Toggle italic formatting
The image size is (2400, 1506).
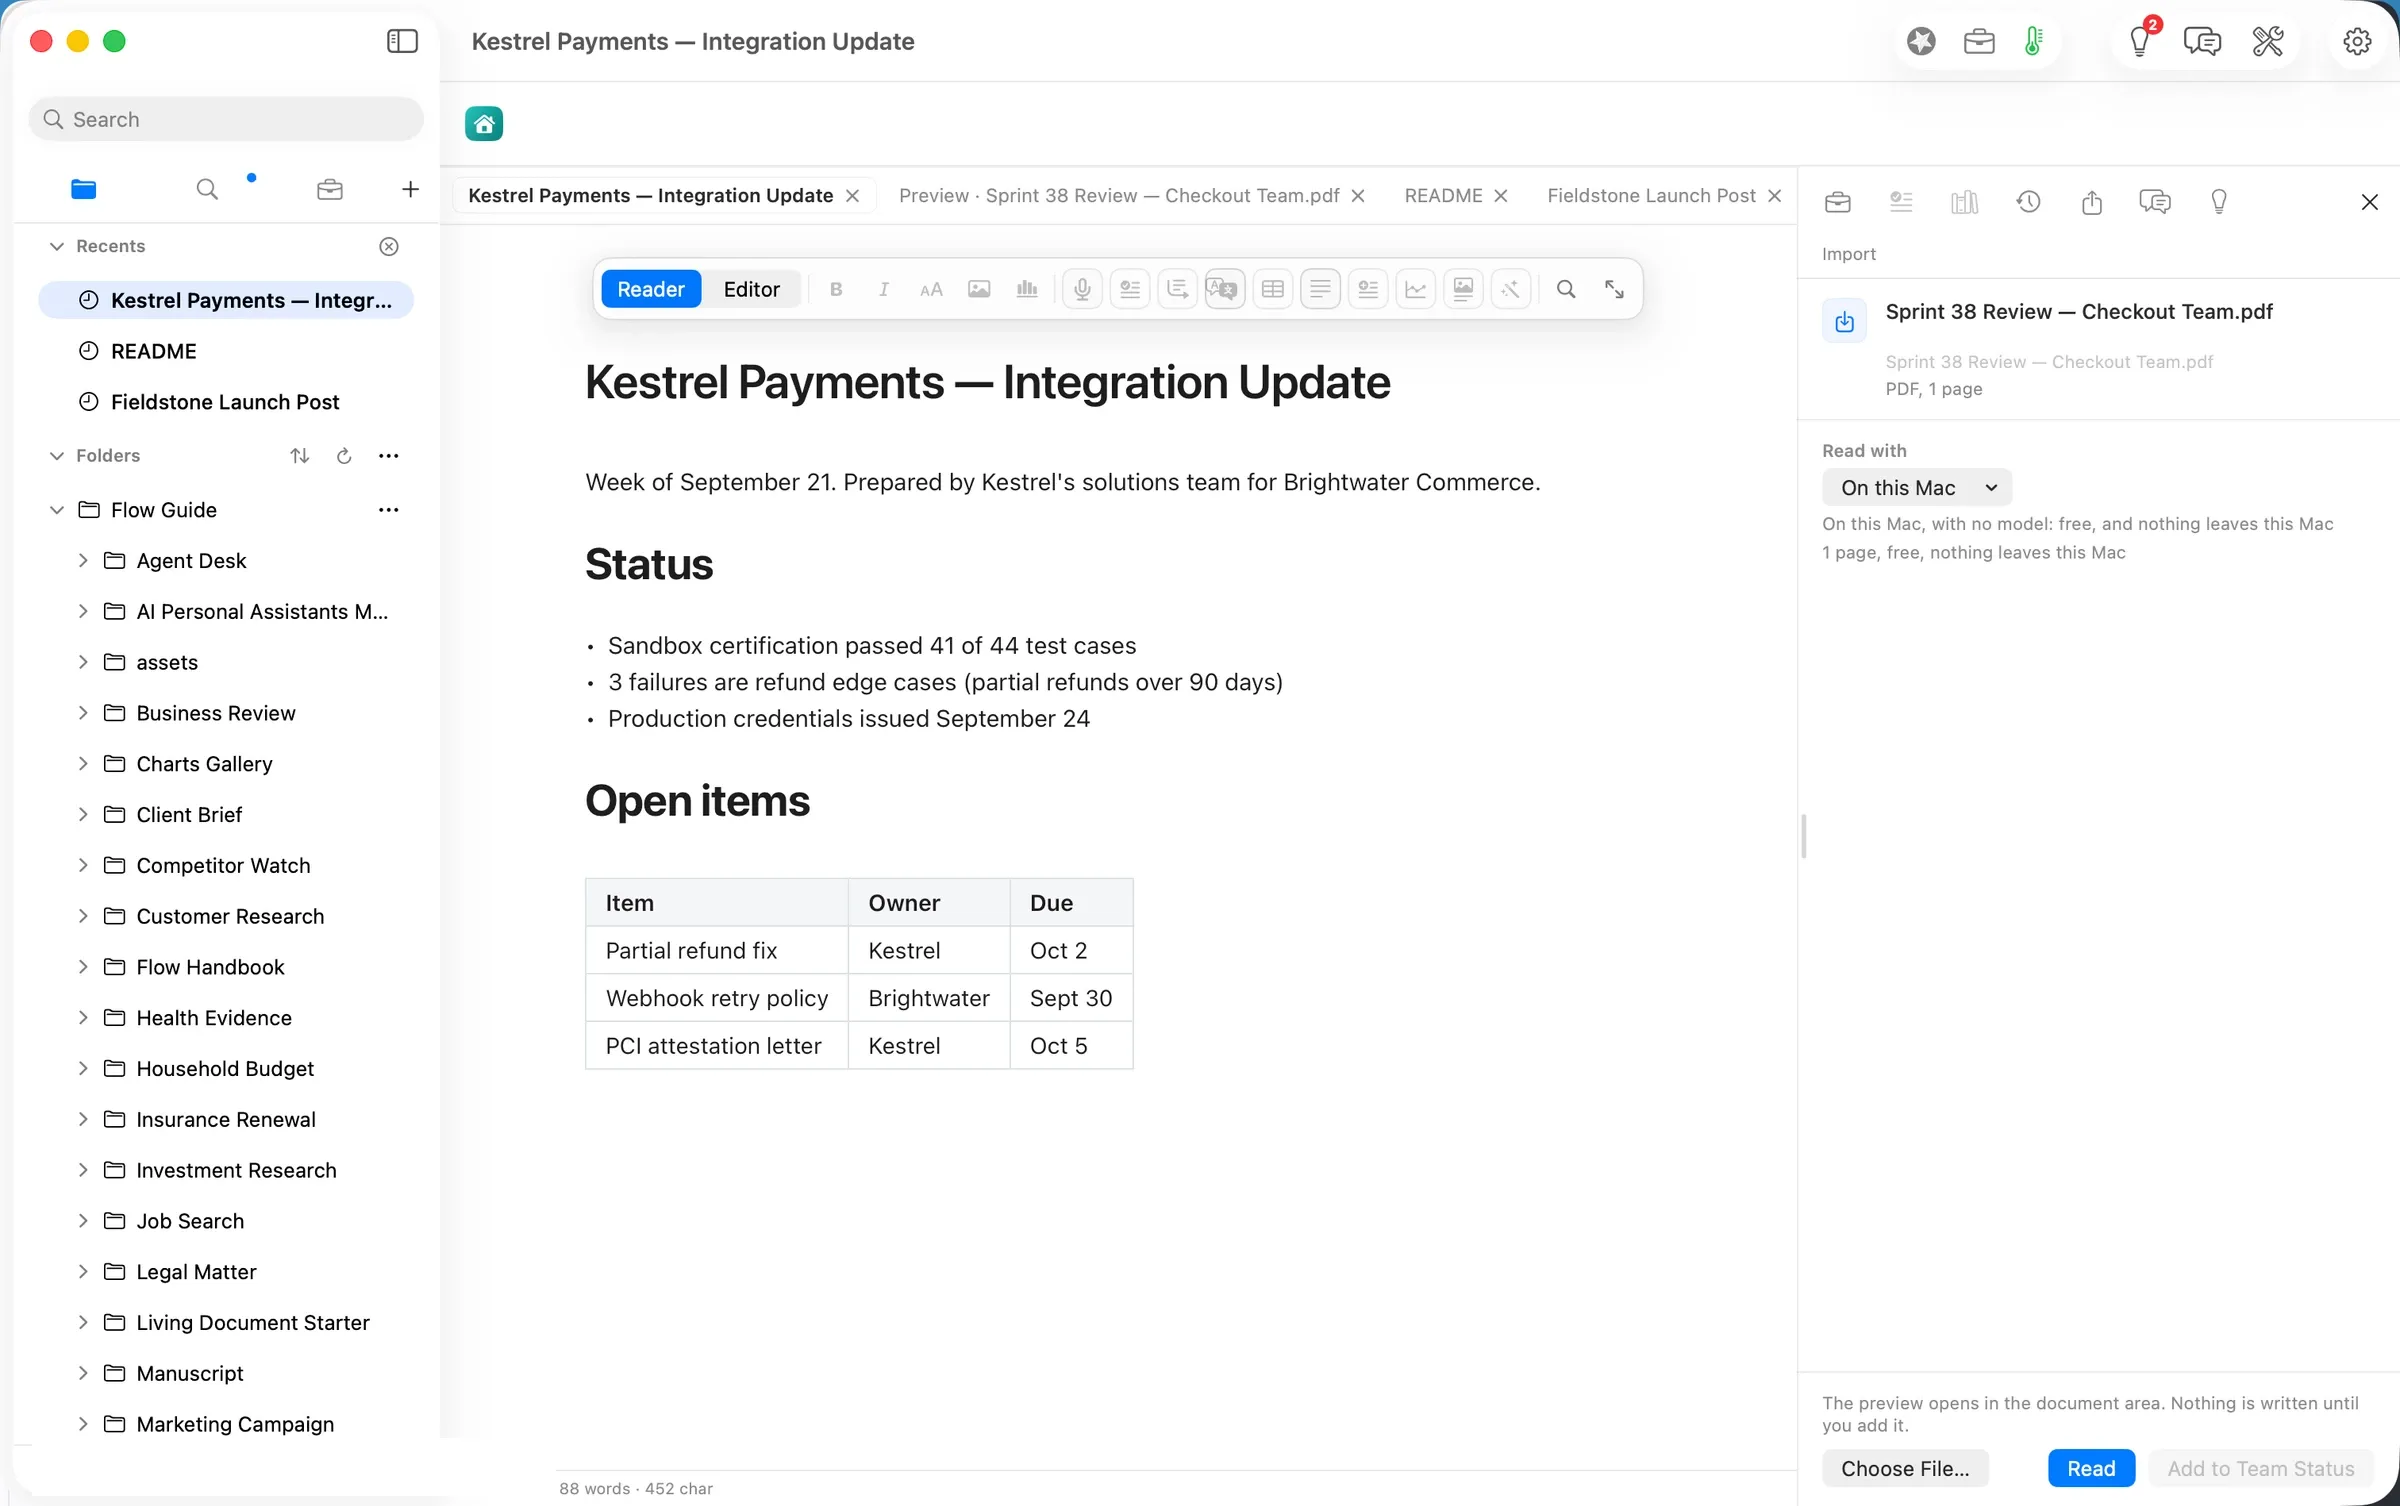click(x=883, y=289)
